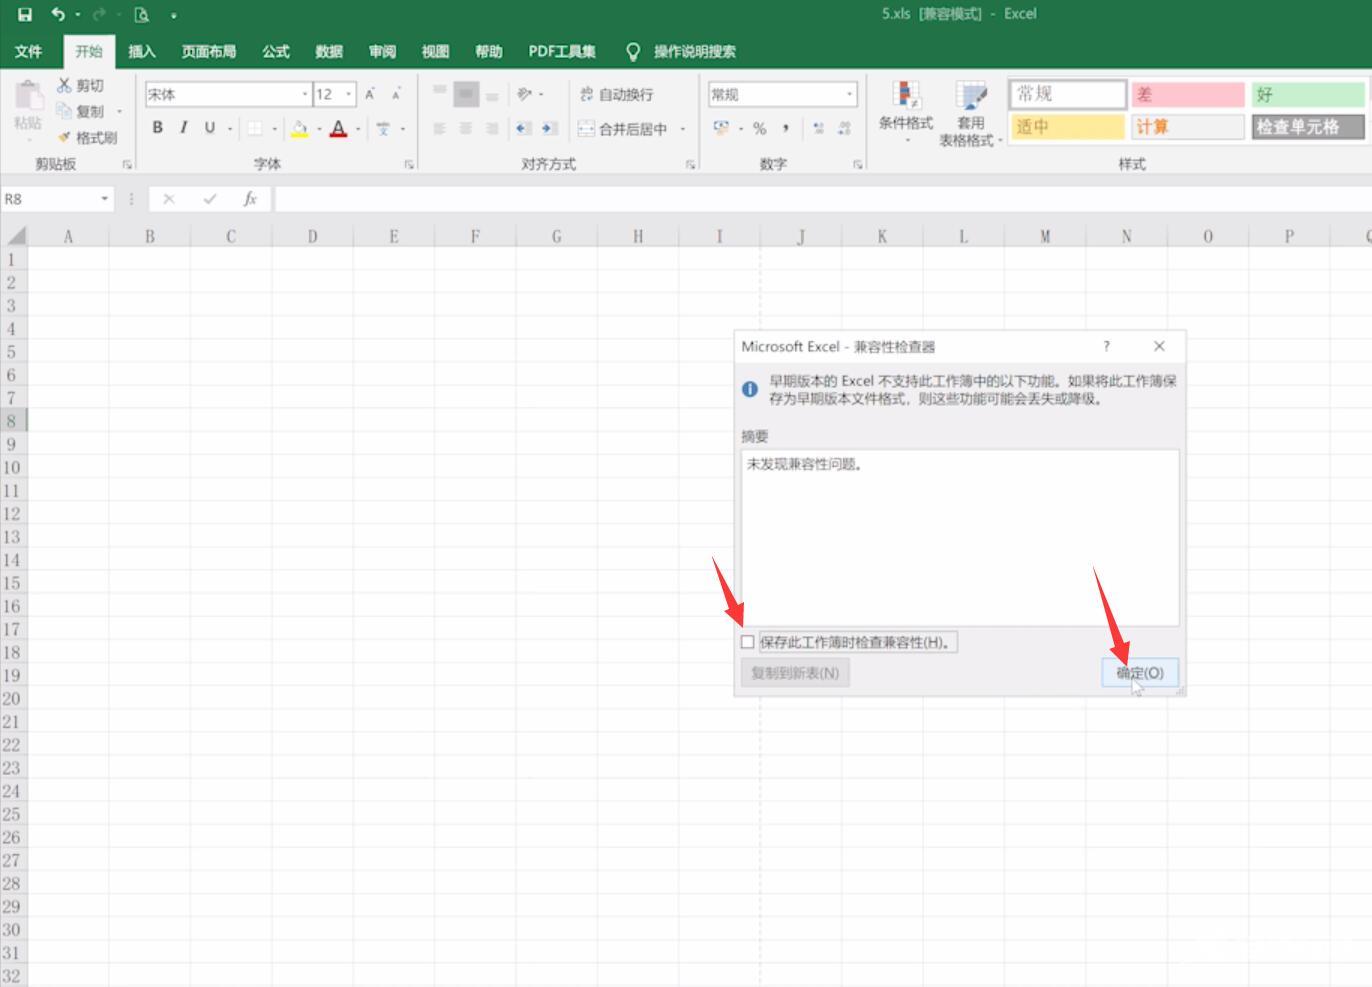Click the insert function fx icon
Image resolution: width=1372 pixels, height=987 pixels.
click(x=250, y=199)
